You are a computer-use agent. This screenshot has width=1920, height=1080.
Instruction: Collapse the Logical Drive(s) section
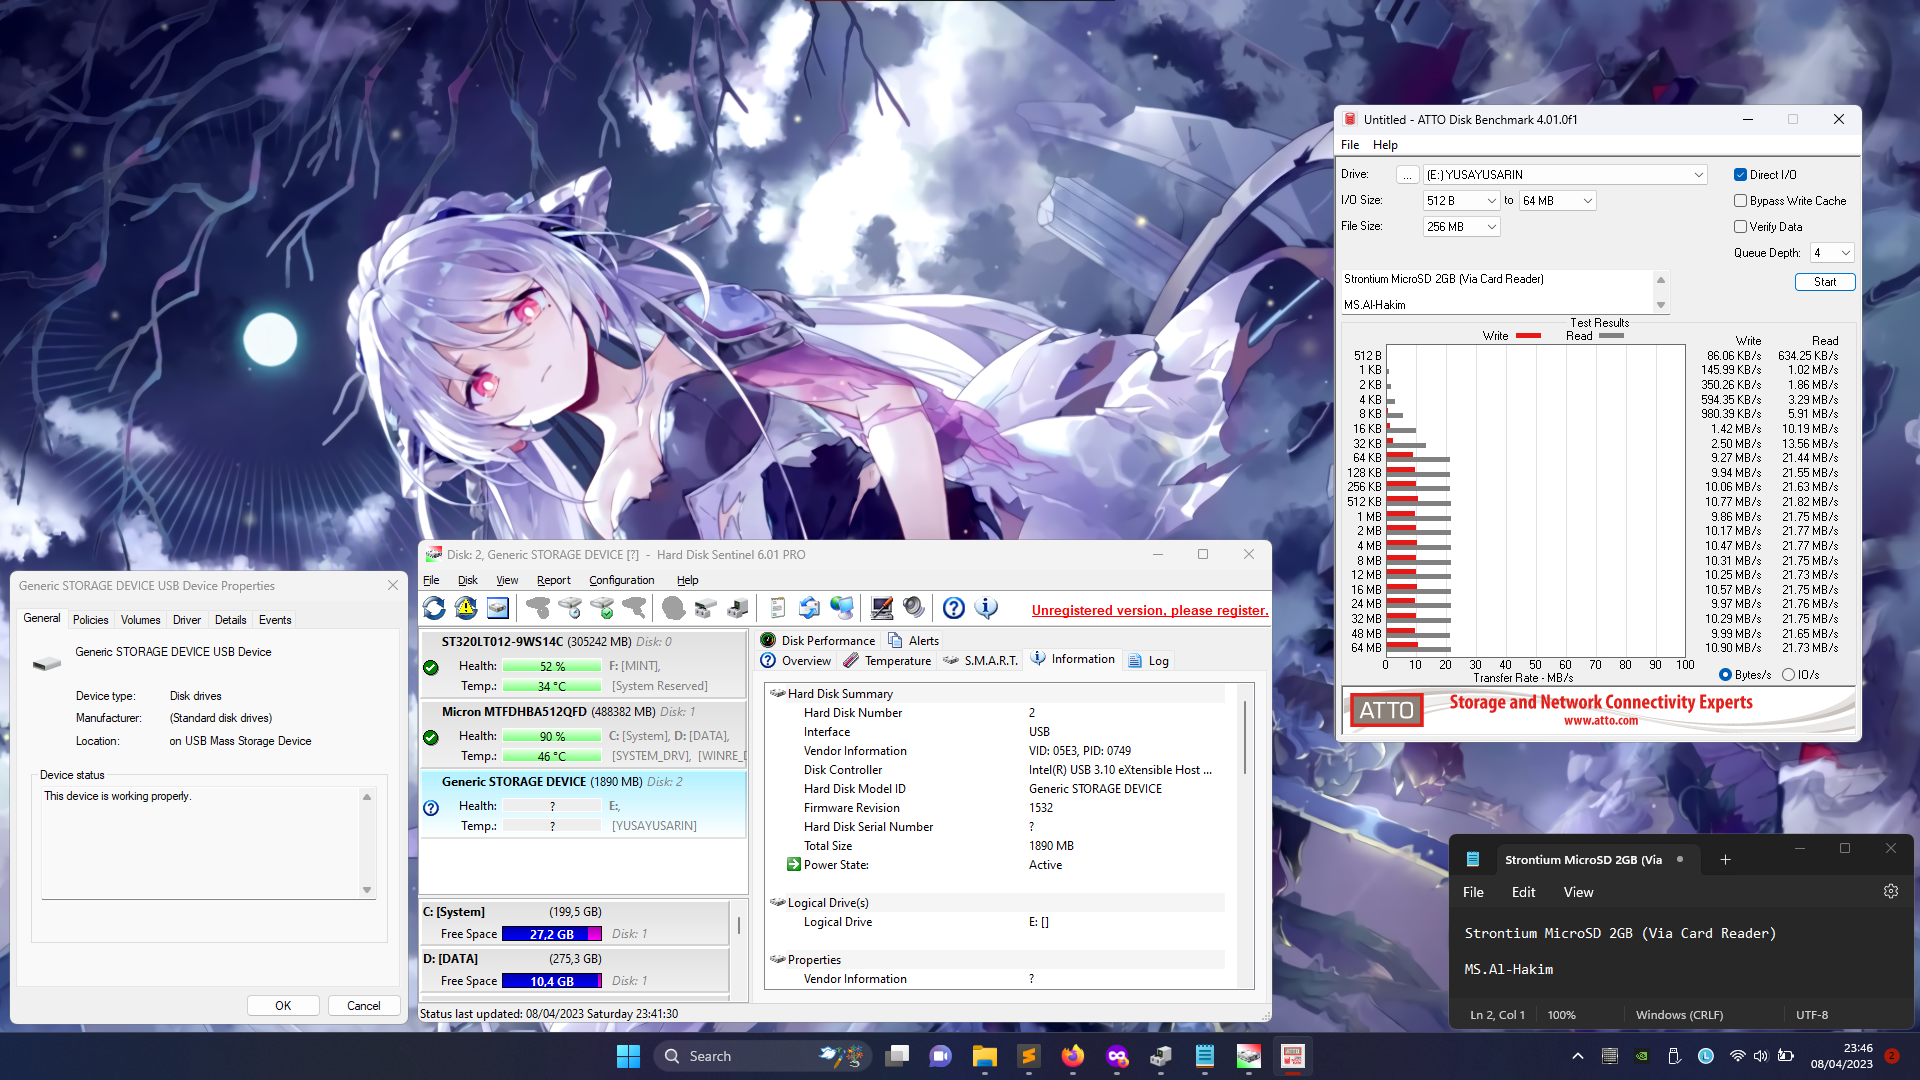coord(777,903)
